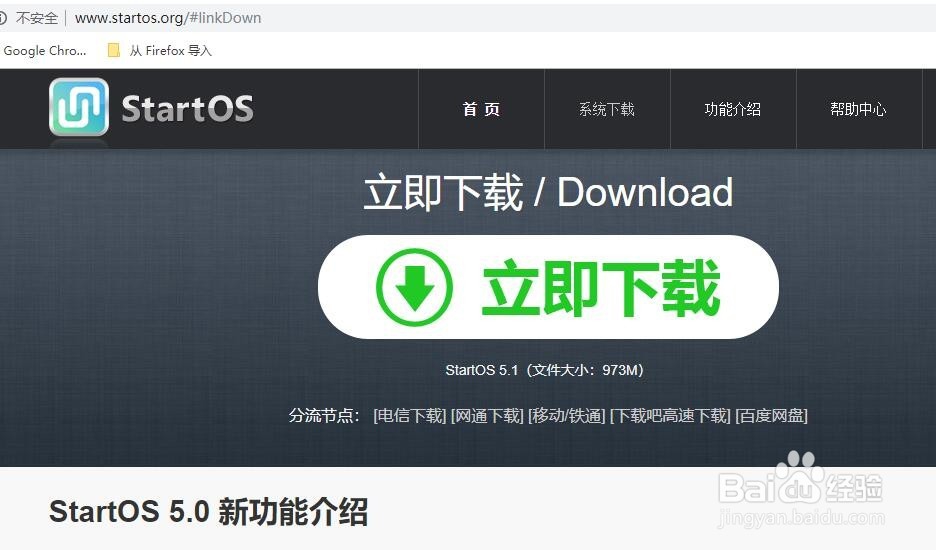
Task: Open the Google Chro... bookmark
Action: pyautogui.click(x=45, y=51)
